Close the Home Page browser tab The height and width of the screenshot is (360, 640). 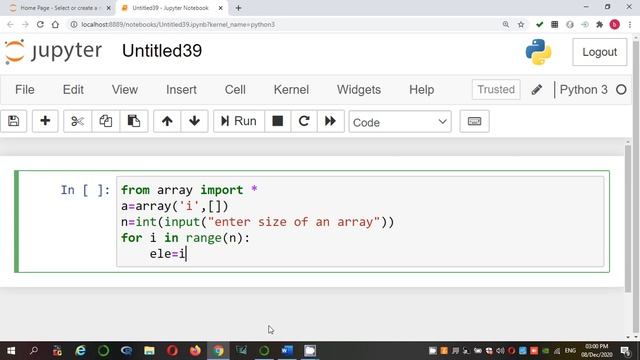(109, 8)
